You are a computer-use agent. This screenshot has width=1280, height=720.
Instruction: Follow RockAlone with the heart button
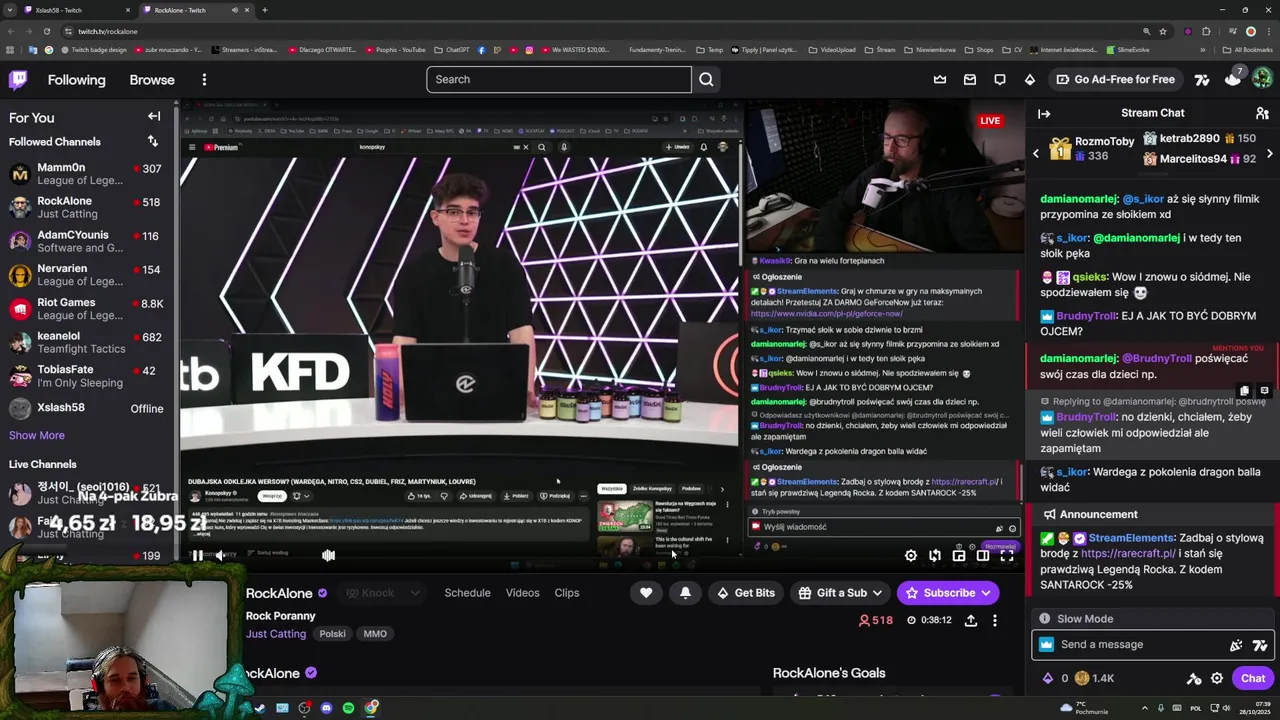tap(646, 593)
